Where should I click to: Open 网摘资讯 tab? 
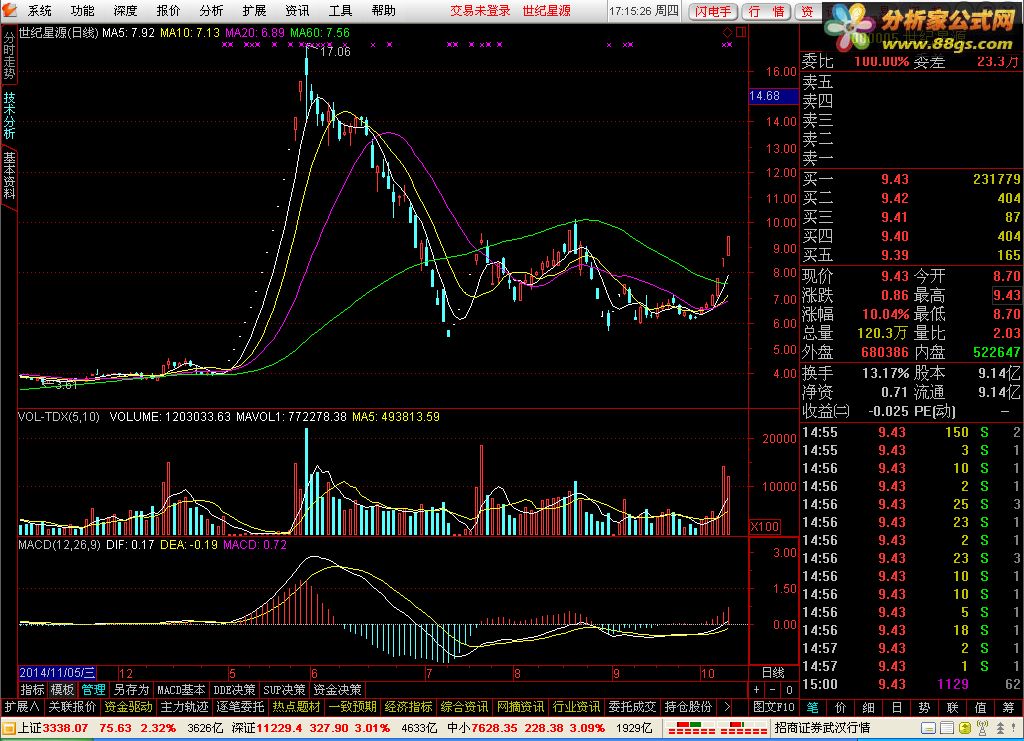coord(520,707)
